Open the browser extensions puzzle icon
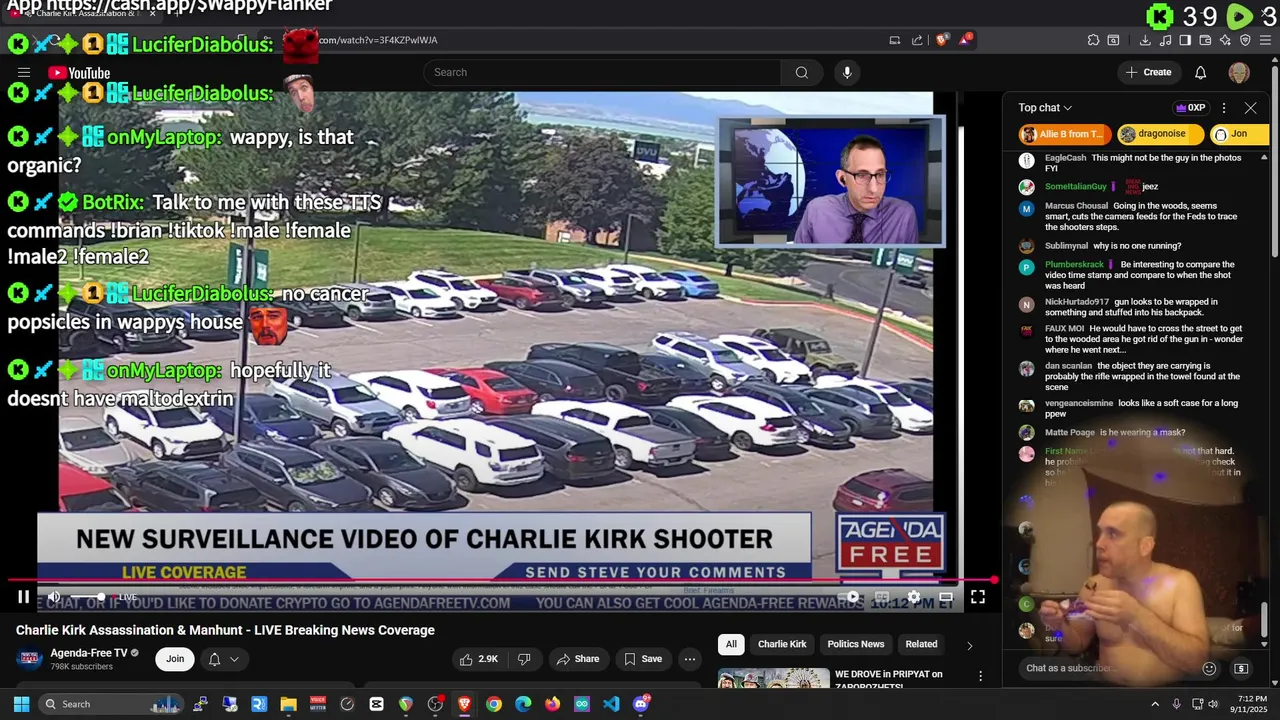Viewport: 1280px width, 720px height. pyautogui.click(x=1093, y=40)
